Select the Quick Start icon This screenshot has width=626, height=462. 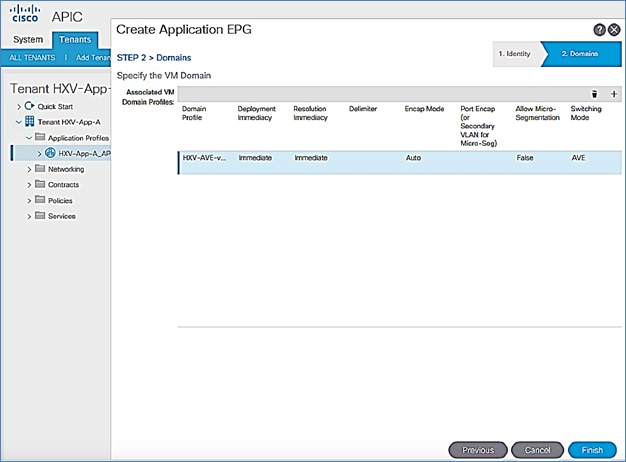pos(30,106)
